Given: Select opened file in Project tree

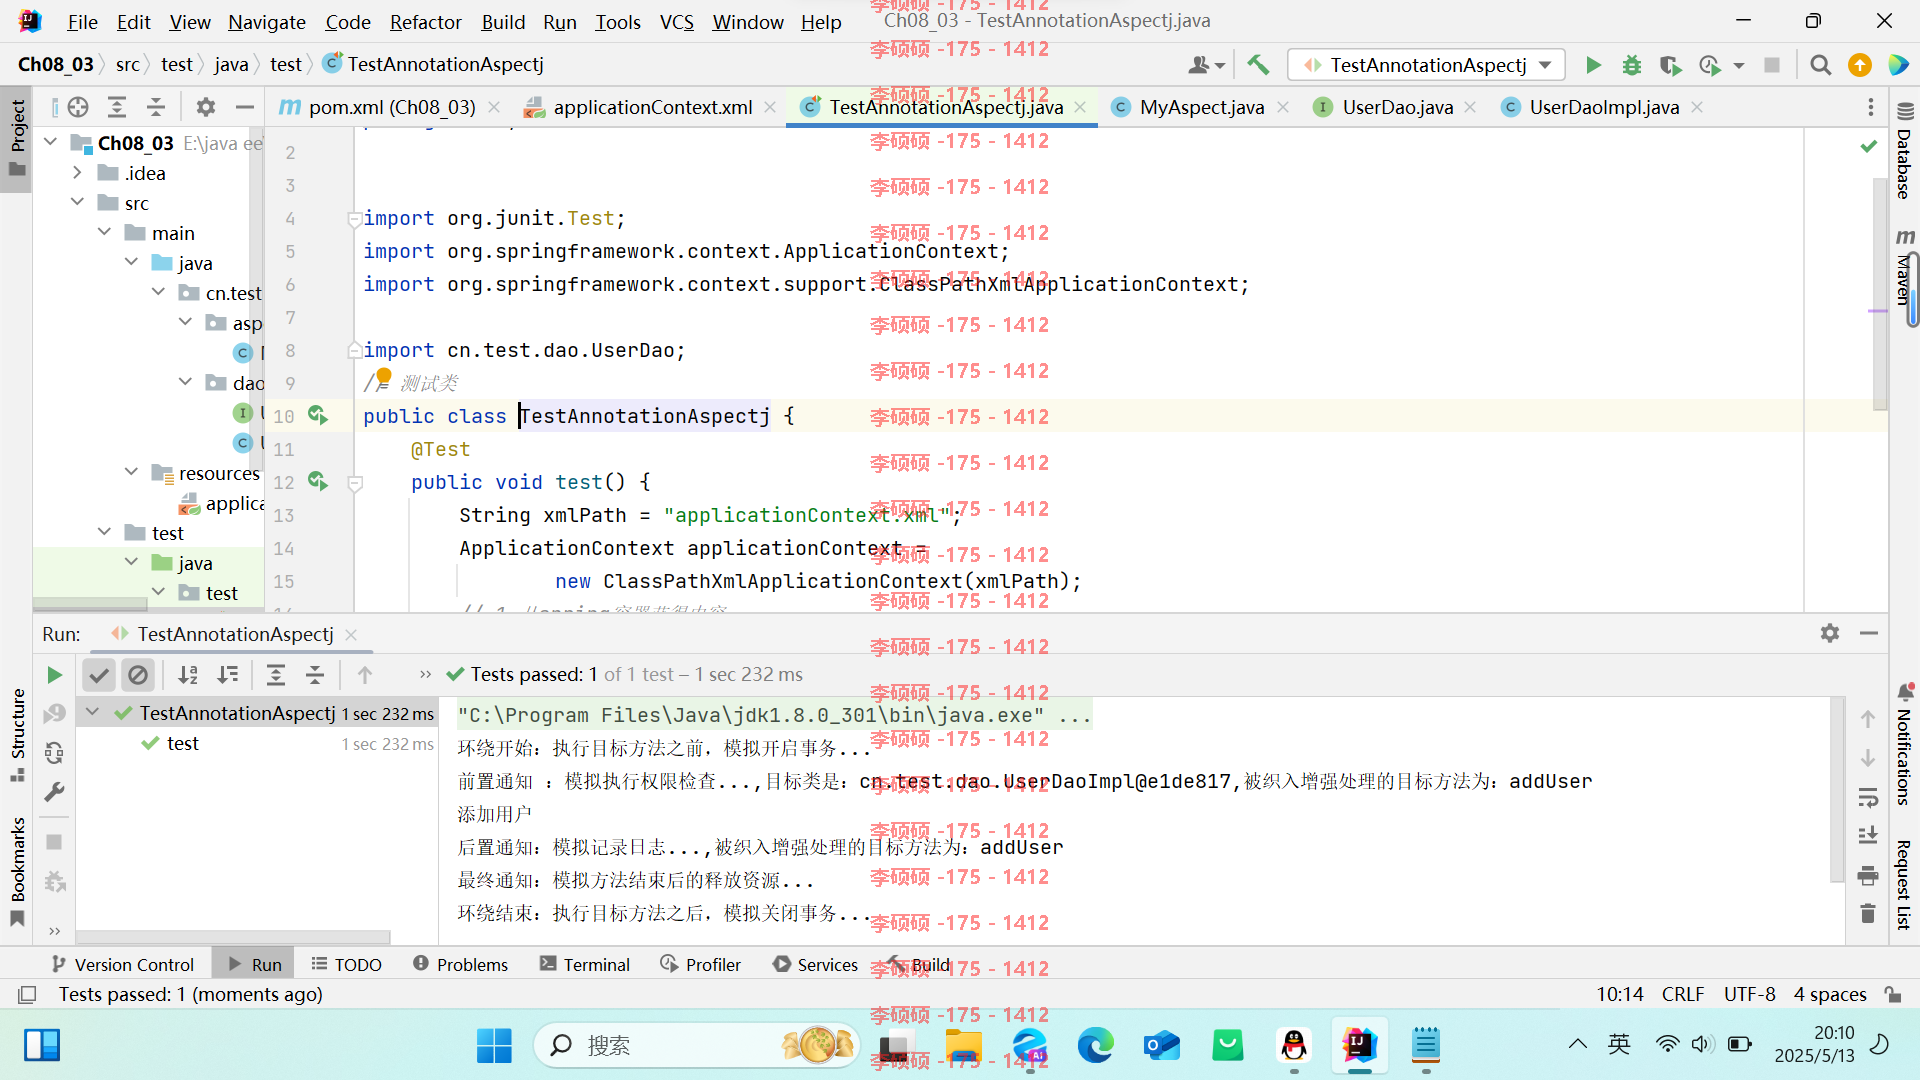Looking at the screenshot, I should click(x=78, y=107).
